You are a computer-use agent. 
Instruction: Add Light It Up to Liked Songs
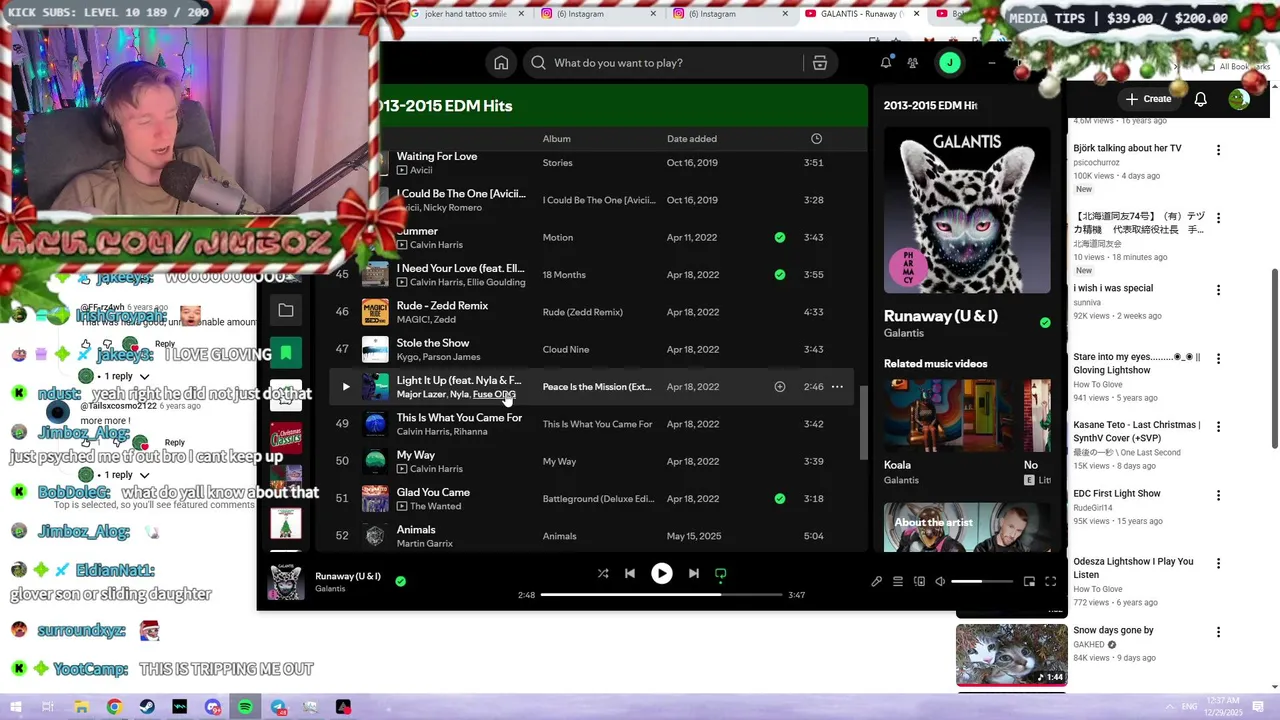(x=780, y=387)
